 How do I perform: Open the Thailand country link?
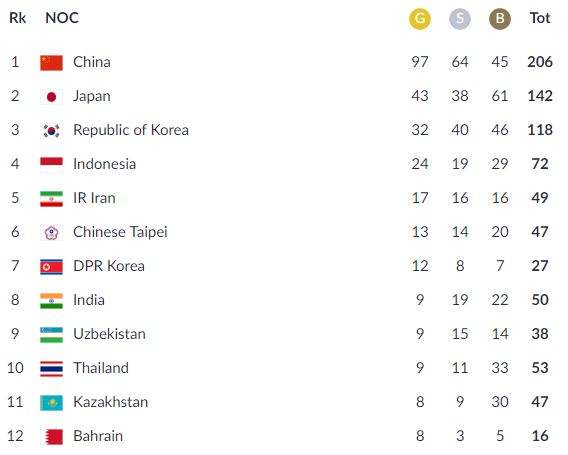pos(101,368)
